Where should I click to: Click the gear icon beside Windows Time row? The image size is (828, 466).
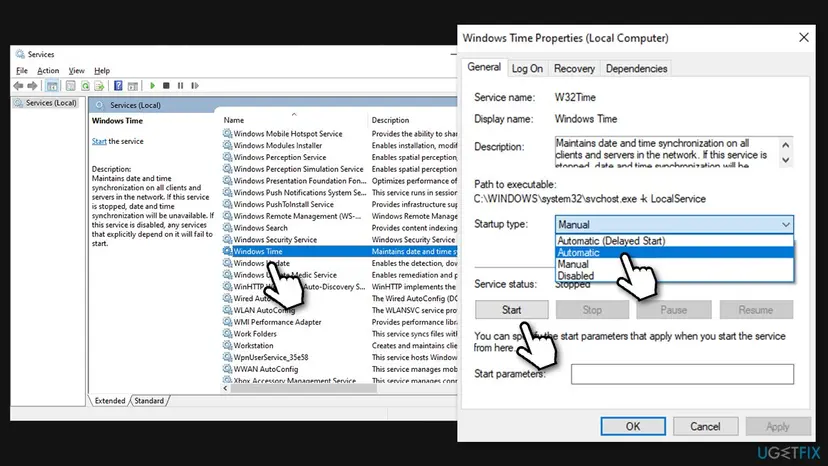(x=228, y=251)
